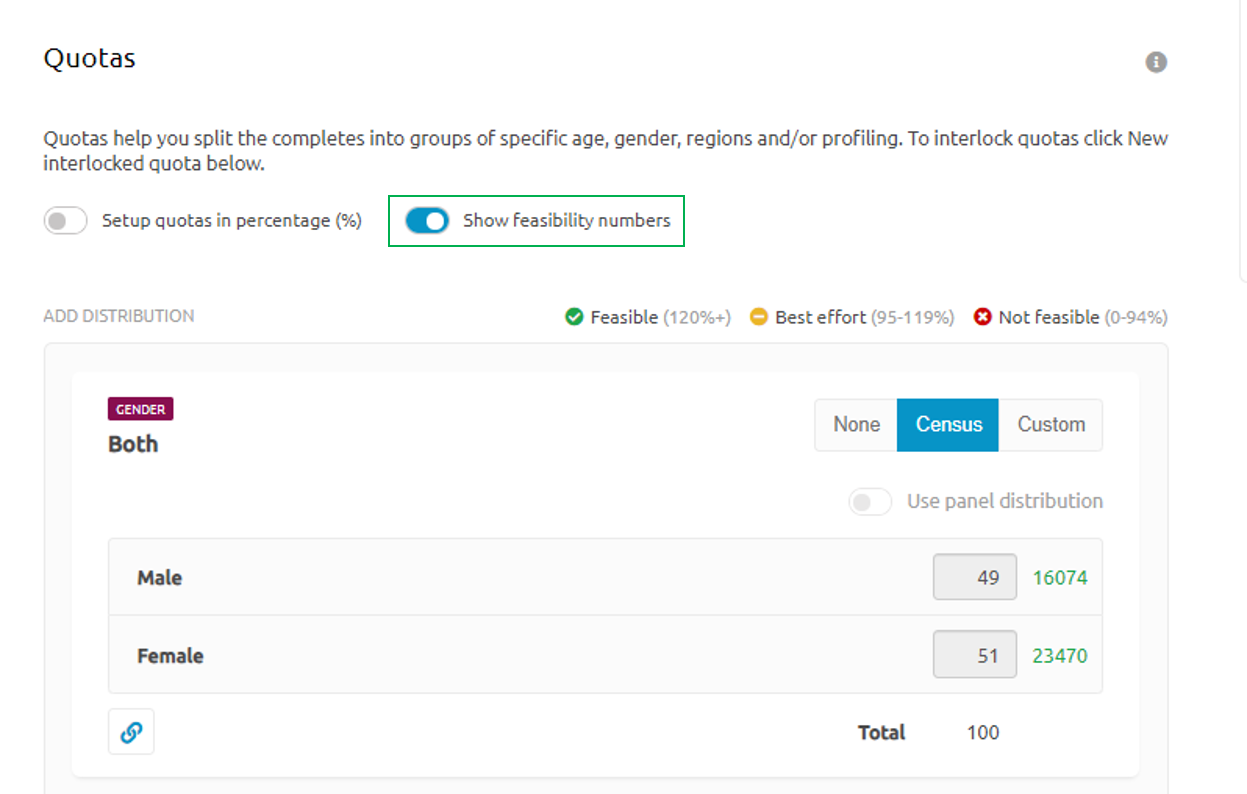Click Male feasibility number 16074

click(x=1060, y=578)
